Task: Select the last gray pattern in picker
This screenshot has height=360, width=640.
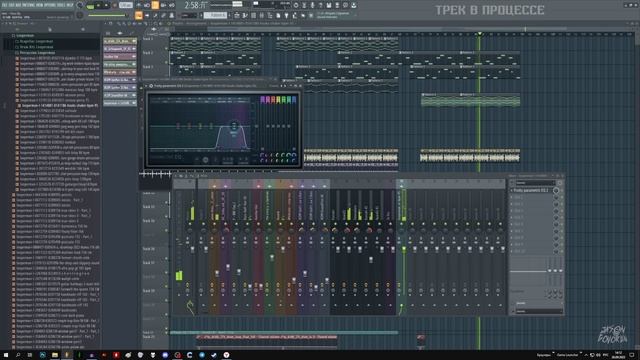Action: pos(120,103)
